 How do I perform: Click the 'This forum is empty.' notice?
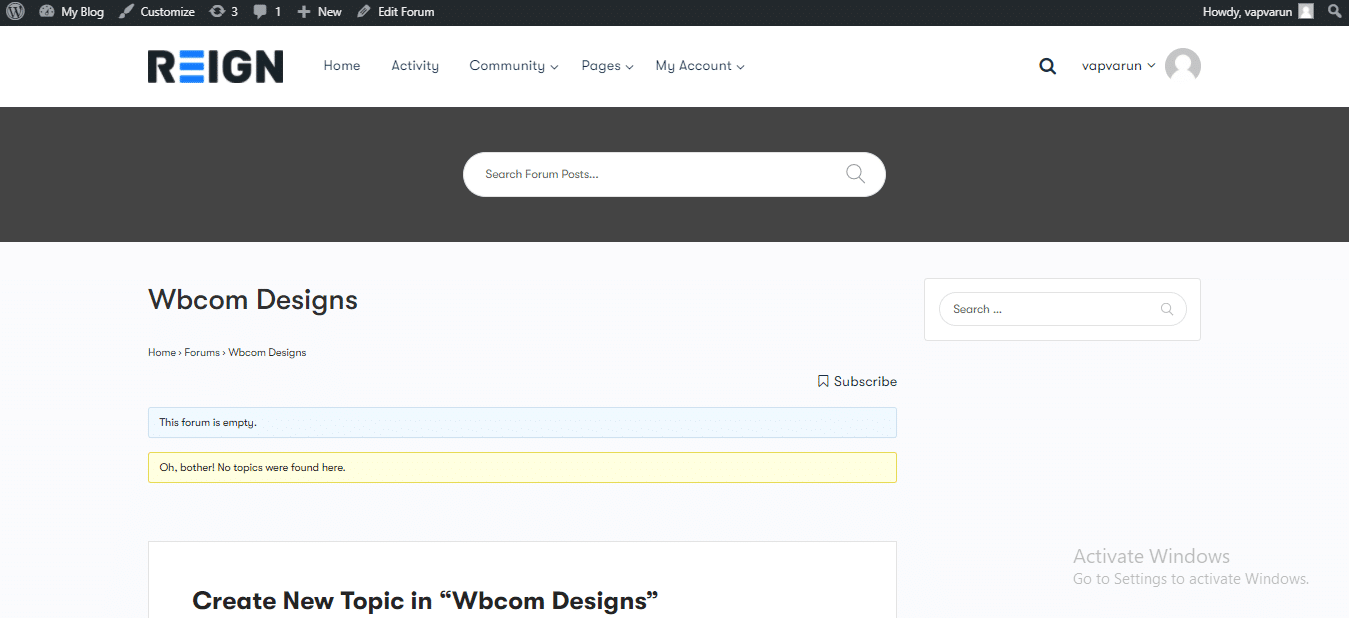(522, 422)
